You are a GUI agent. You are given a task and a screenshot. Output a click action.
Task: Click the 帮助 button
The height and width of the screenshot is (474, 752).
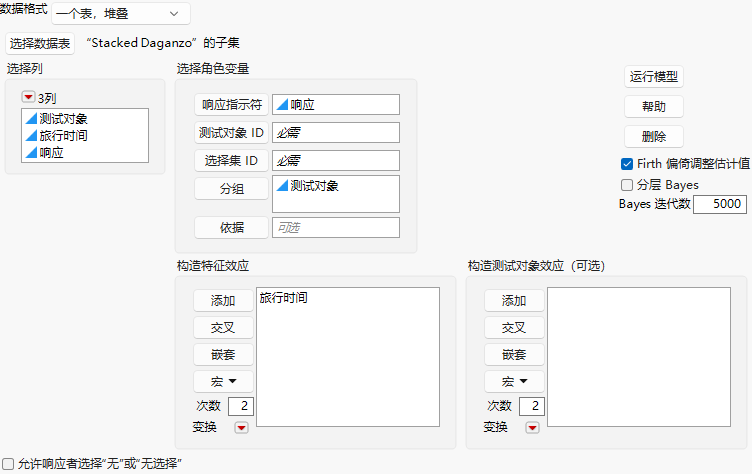[x=654, y=107]
